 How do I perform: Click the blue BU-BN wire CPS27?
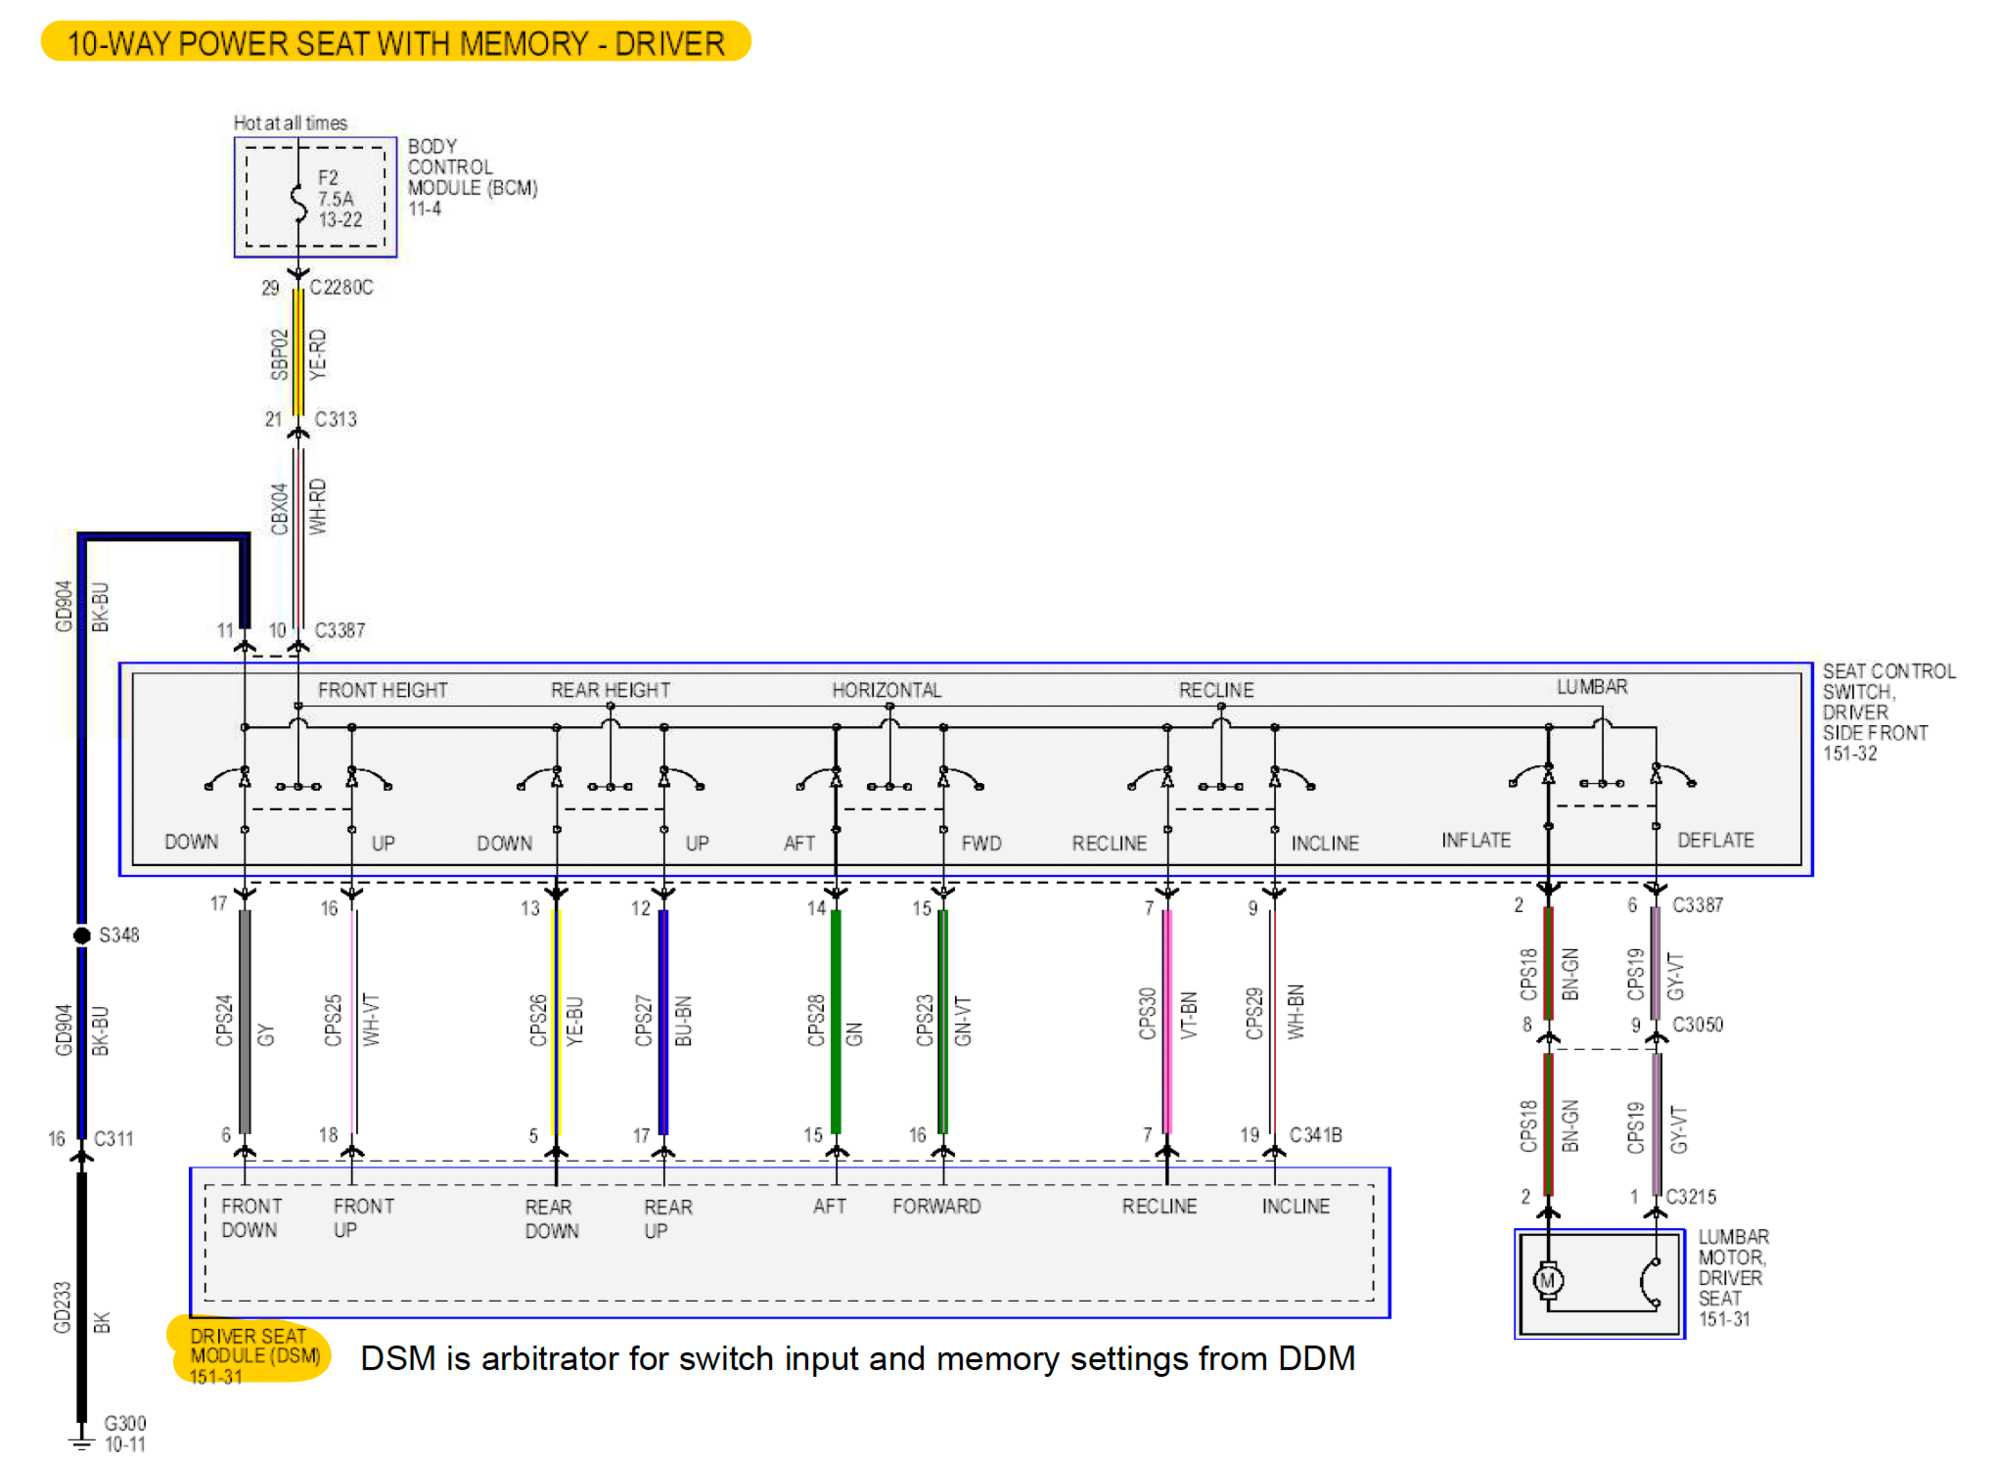click(663, 1020)
